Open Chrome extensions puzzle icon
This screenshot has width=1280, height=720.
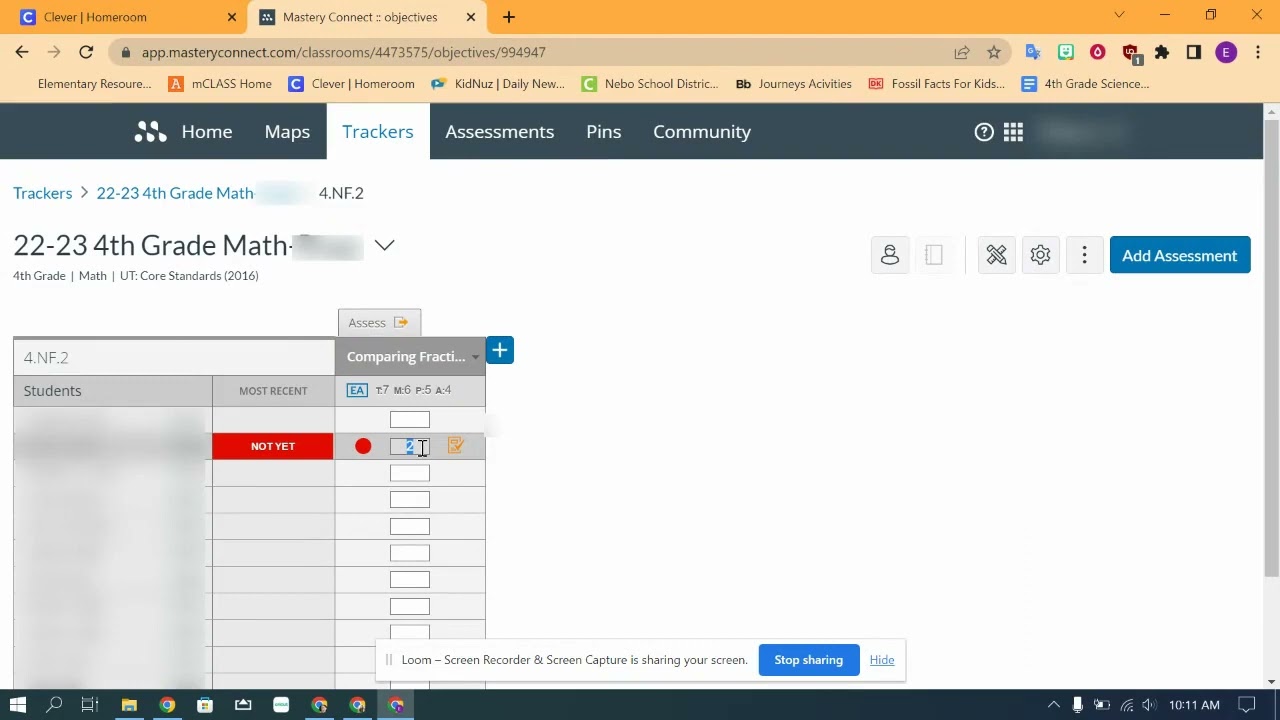point(1162,52)
